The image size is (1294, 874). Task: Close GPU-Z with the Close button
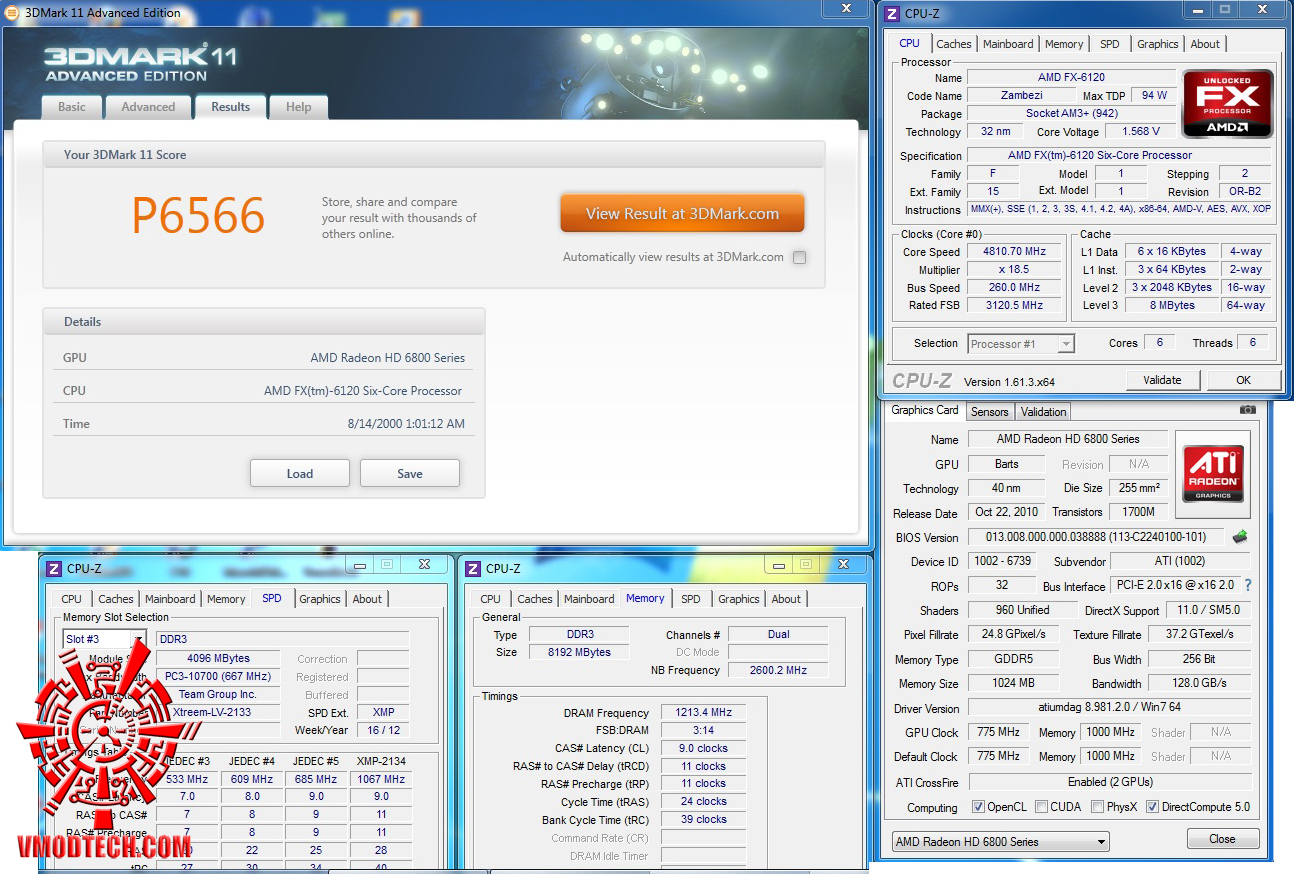coord(1222,839)
